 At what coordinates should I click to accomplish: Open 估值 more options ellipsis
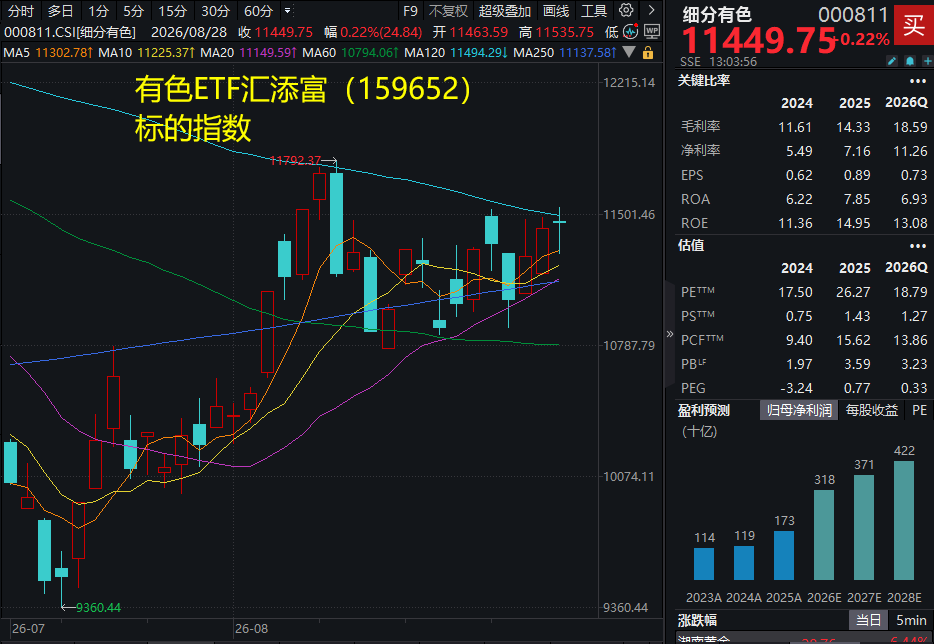[x=917, y=246]
